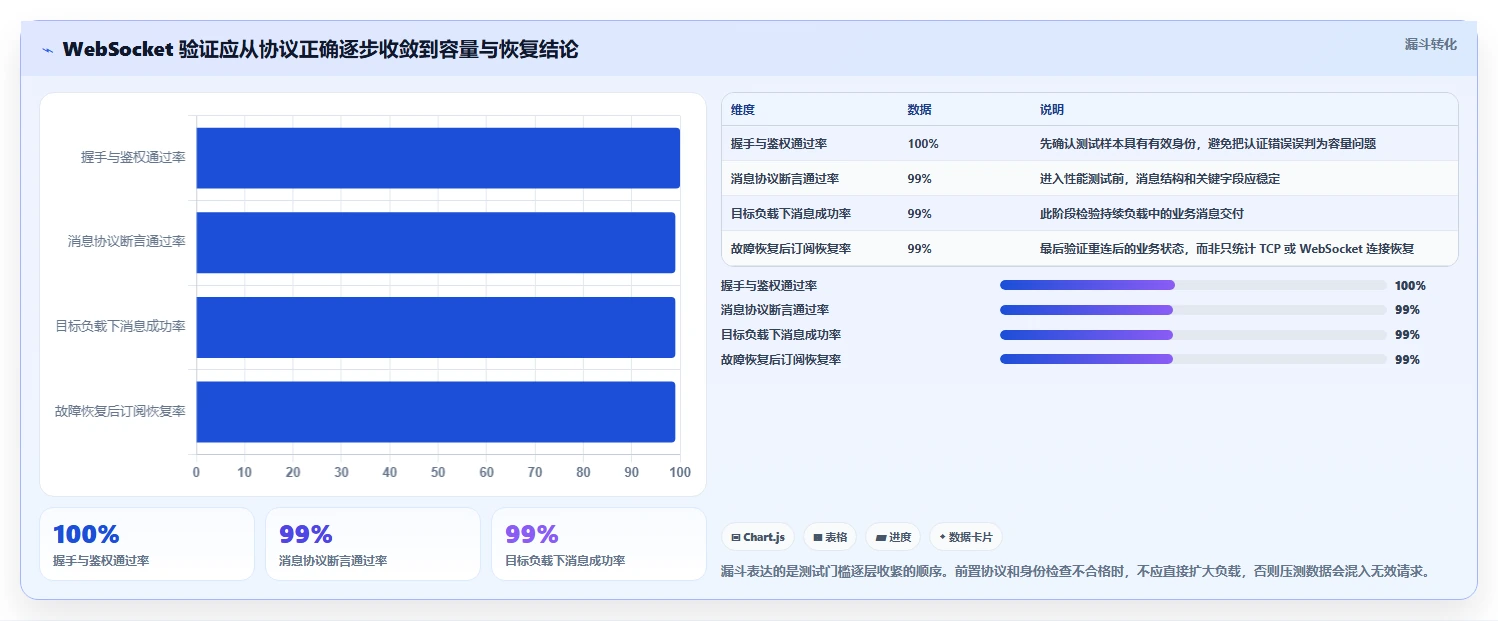Click the 握手与鉴权通过率 progress bar
Screen dimensions: 1498x621
(x=1193, y=285)
